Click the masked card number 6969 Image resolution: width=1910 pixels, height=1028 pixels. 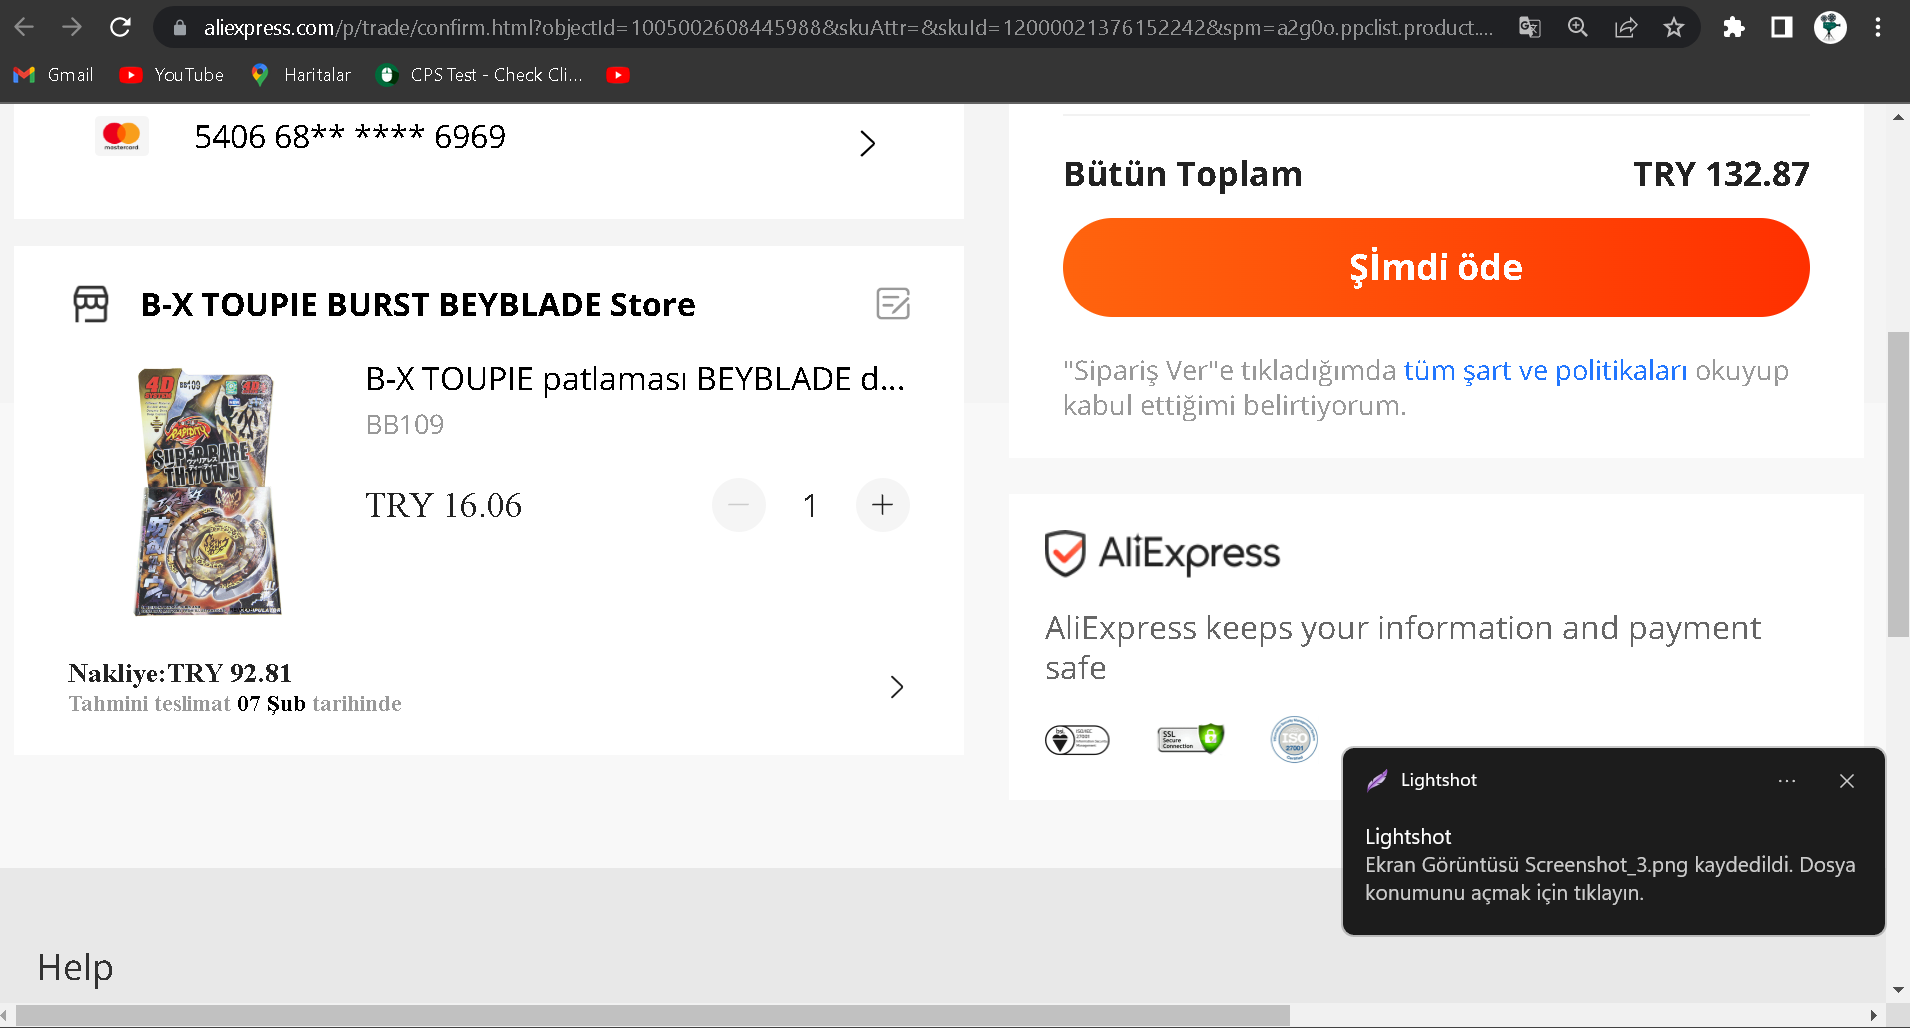[x=350, y=137]
